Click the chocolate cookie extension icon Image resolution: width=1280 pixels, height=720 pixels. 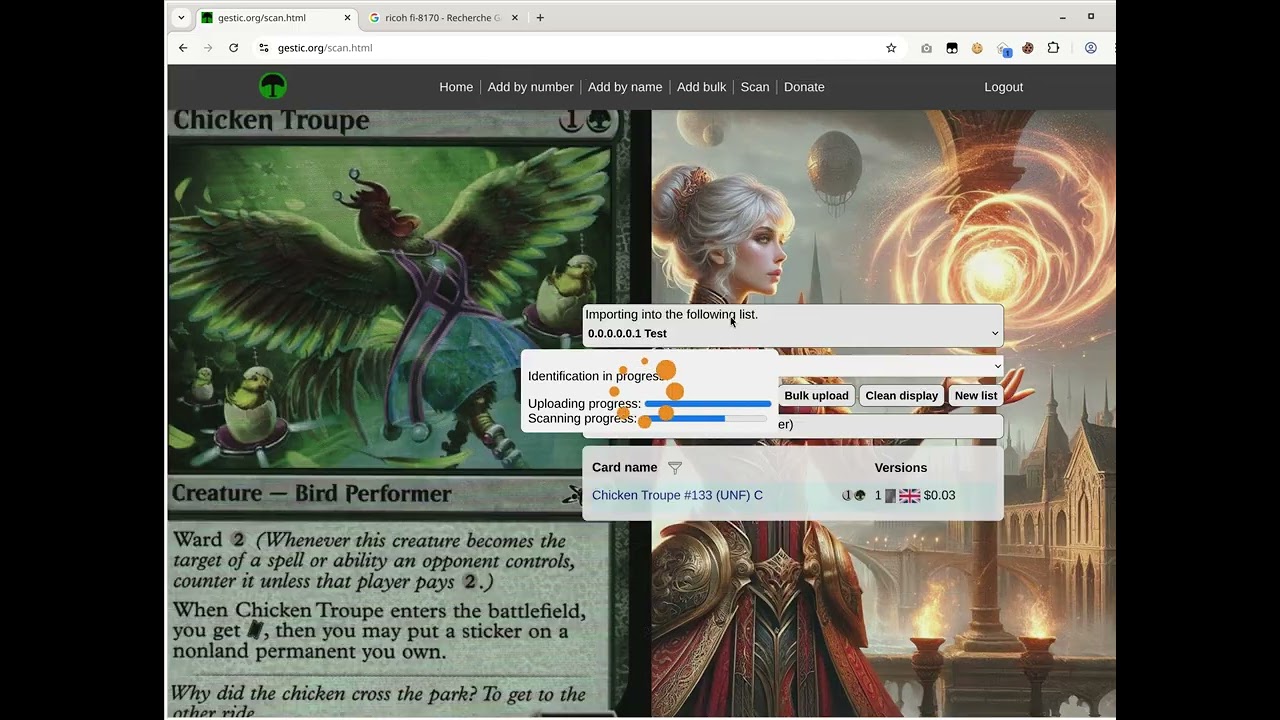tap(1028, 48)
